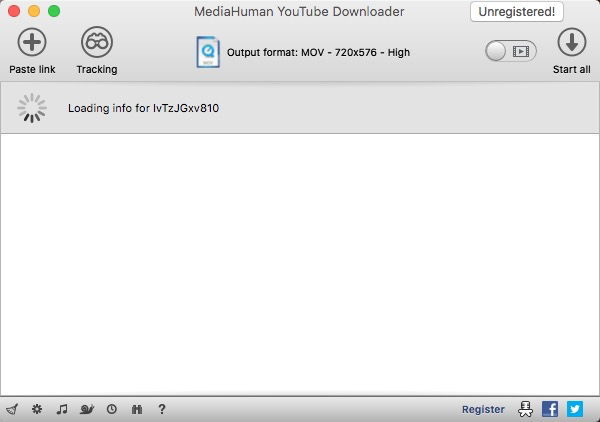600x422 pixels.
Task: Minimize window with the yellow button
Action: click(34, 11)
